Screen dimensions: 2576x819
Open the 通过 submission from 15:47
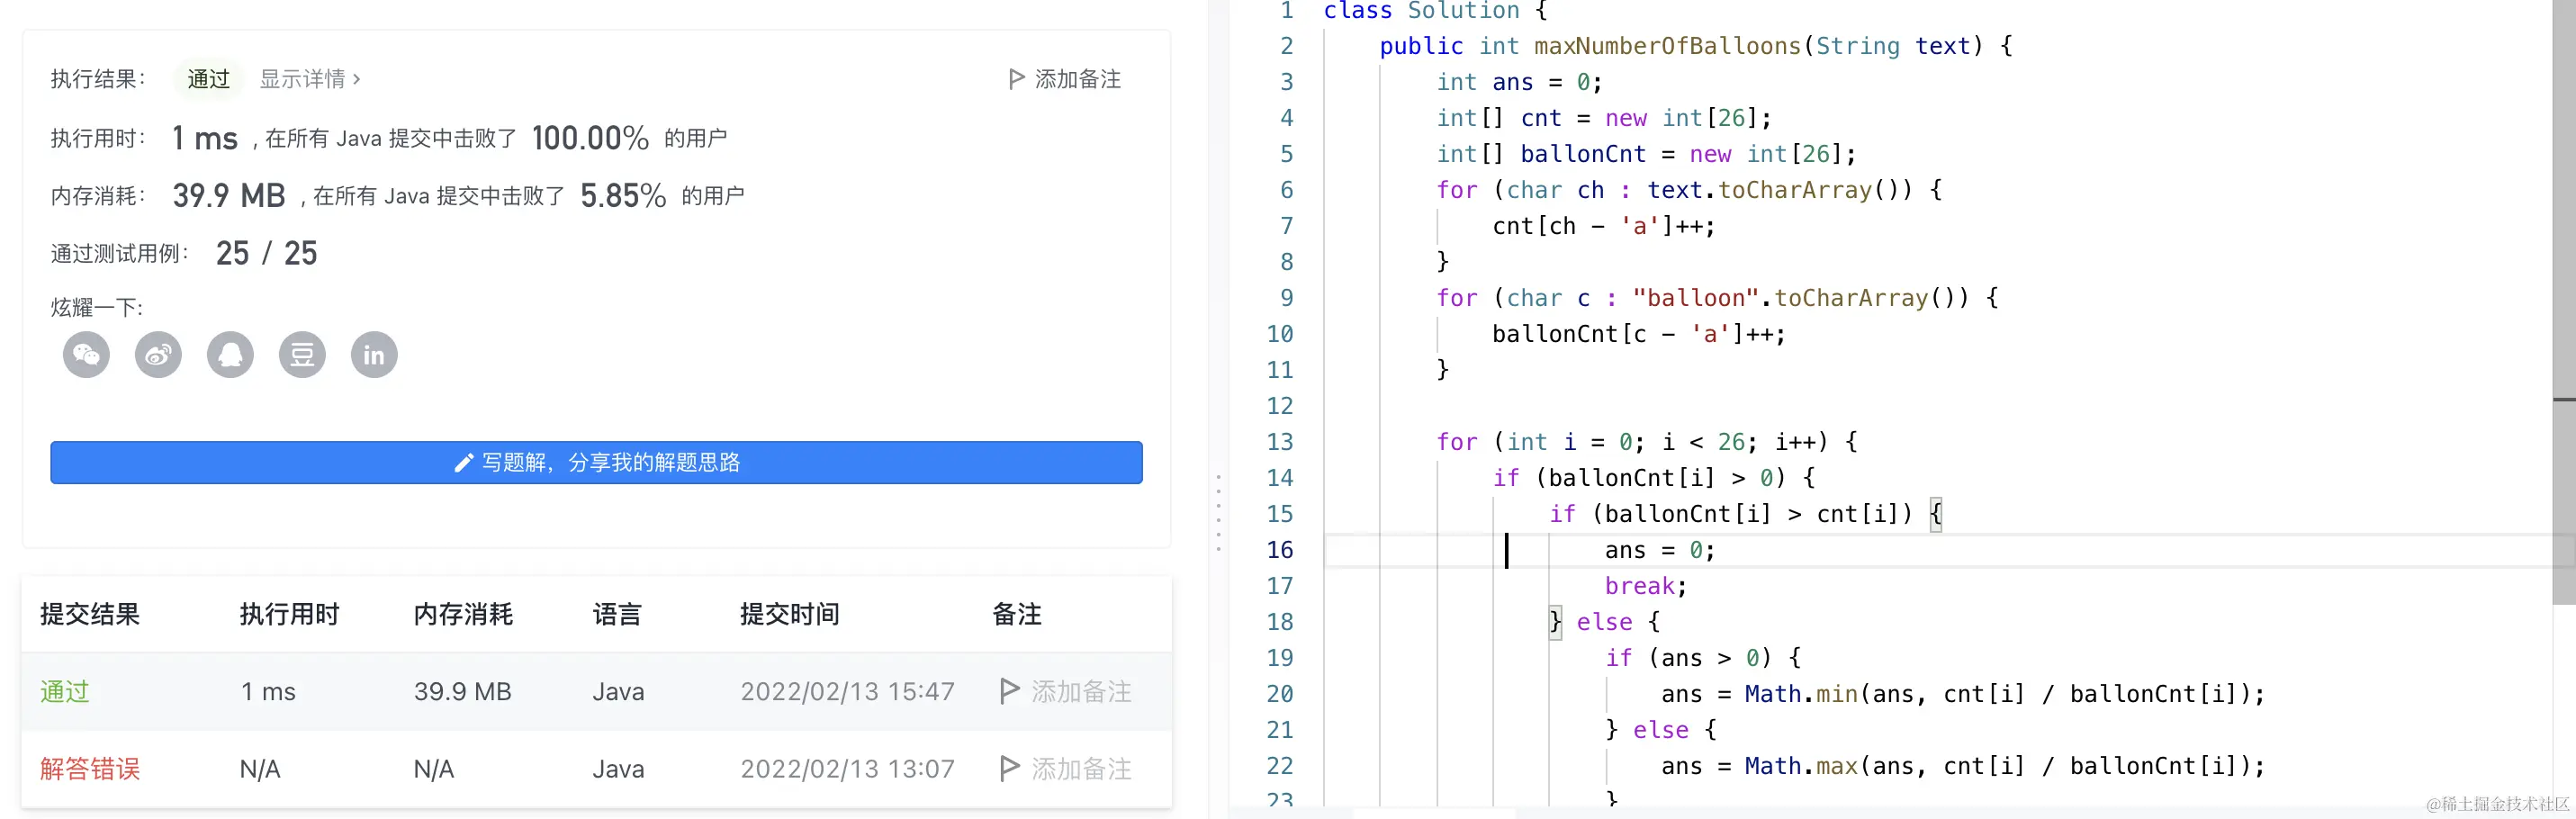click(65, 691)
